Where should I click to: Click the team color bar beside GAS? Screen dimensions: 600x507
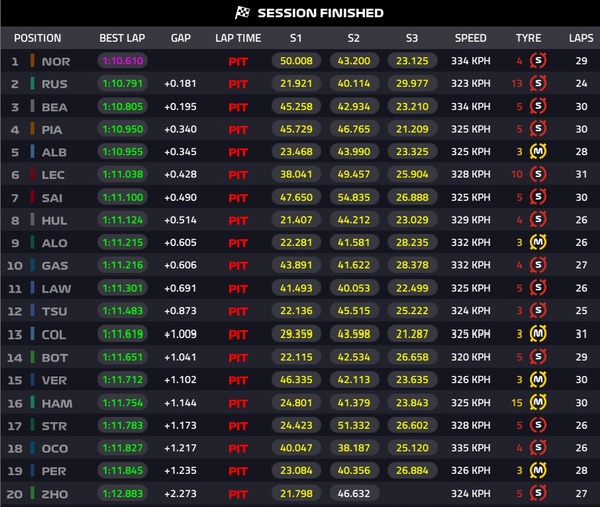(33, 266)
